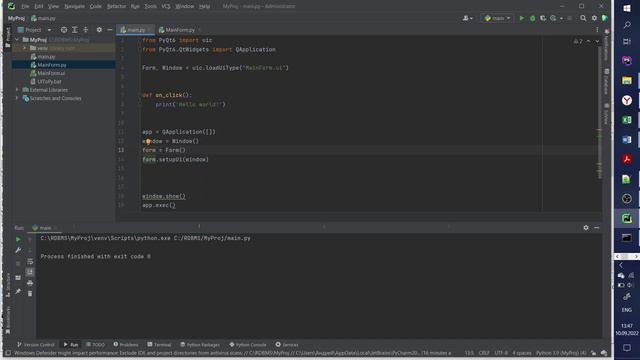Select the main.py editor tab

tap(135, 30)
